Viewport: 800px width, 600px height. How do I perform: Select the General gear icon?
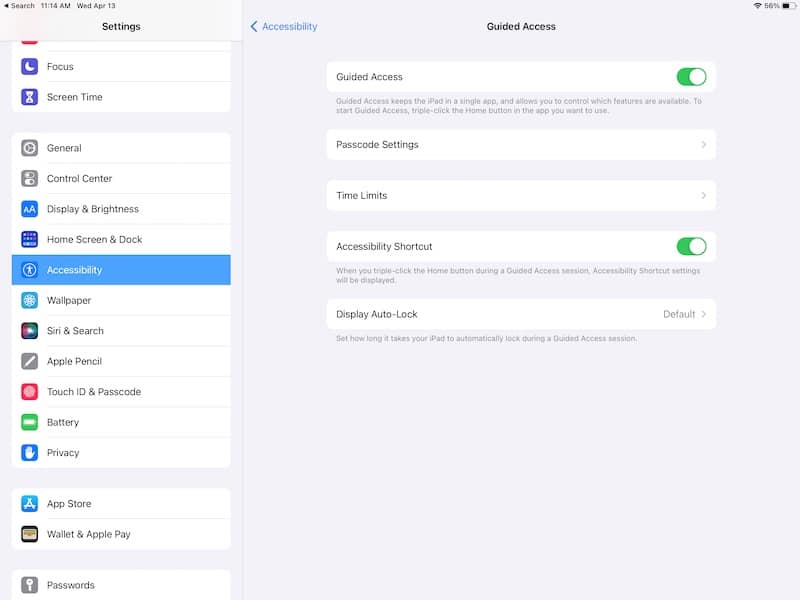coord(30,148)
